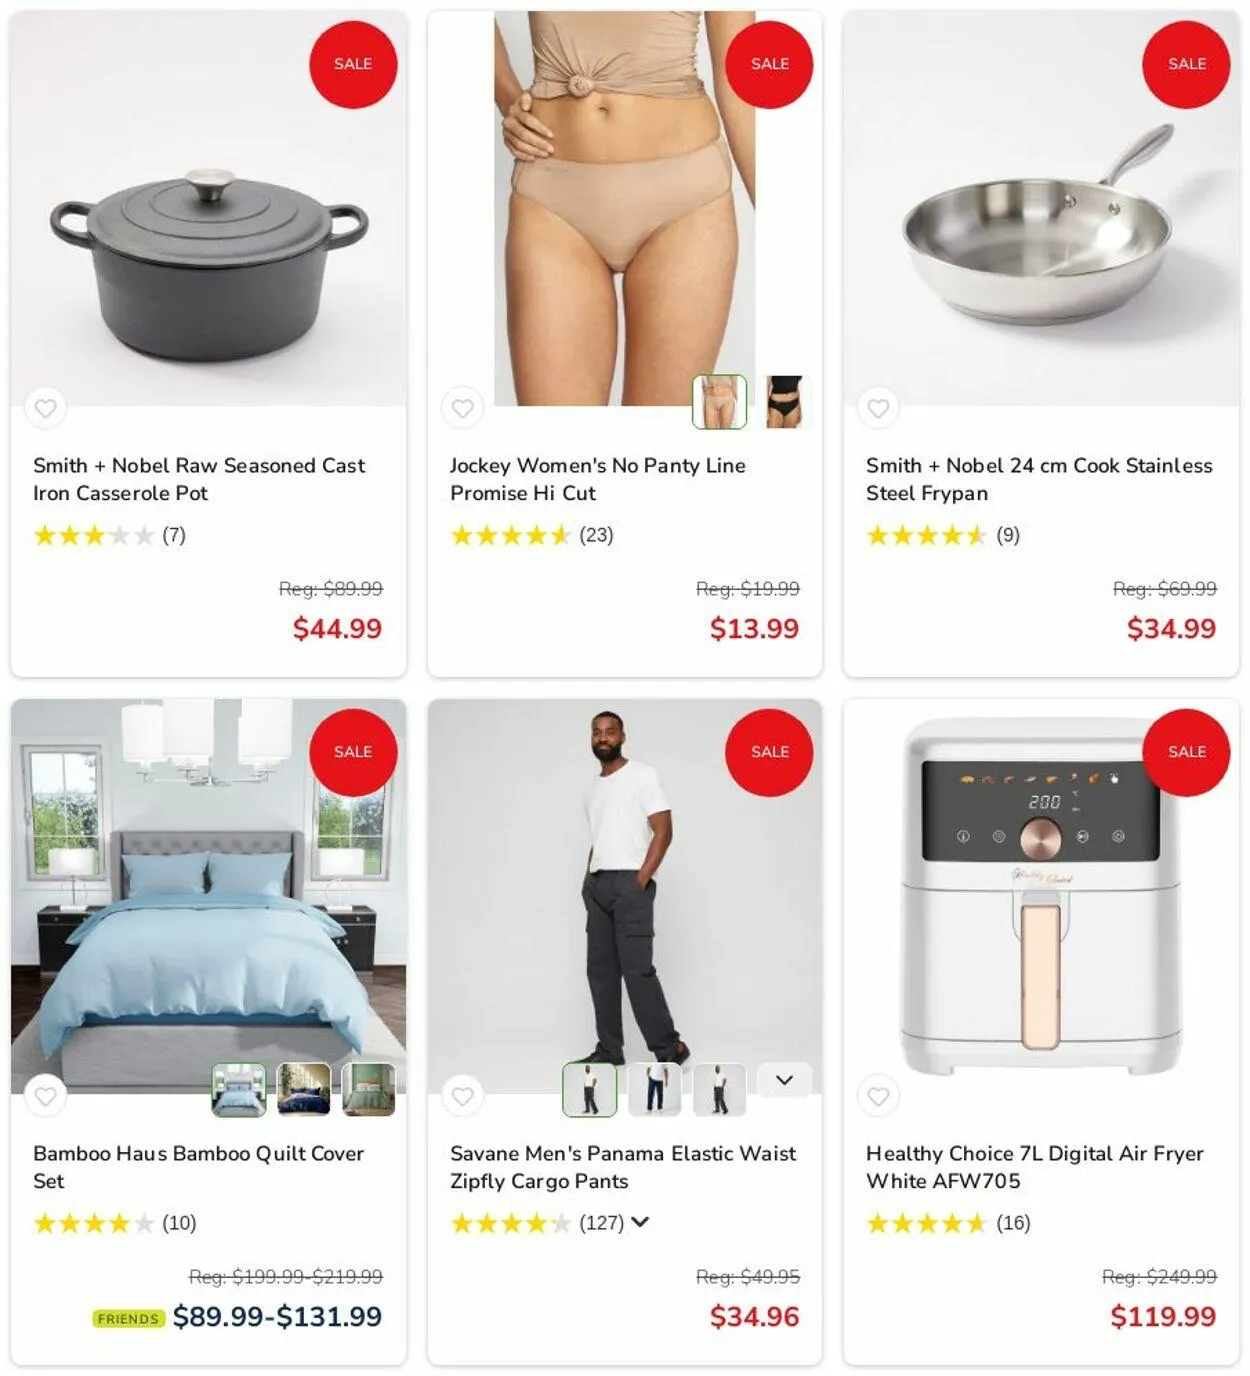Add Savane Cargo Pants to wishlist

462,1096
